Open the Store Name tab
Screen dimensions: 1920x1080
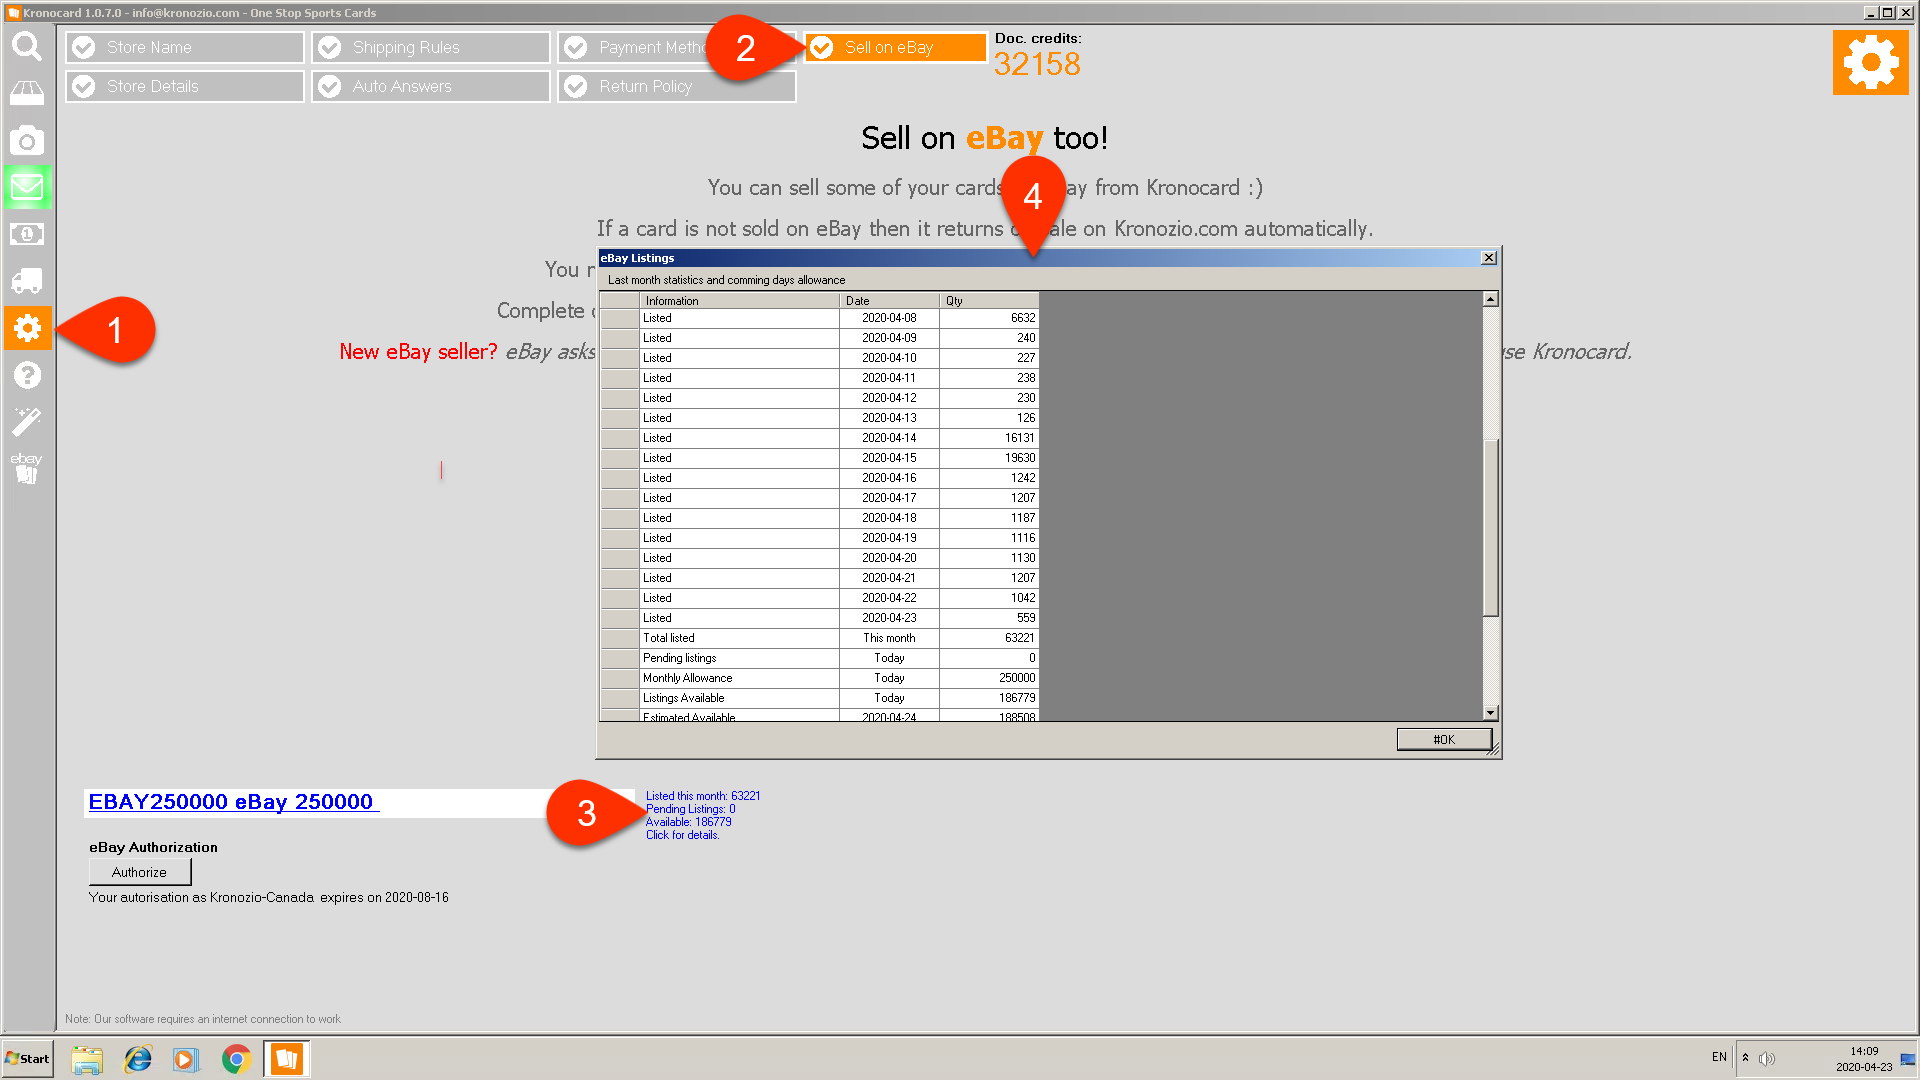(x=185, y=47)
